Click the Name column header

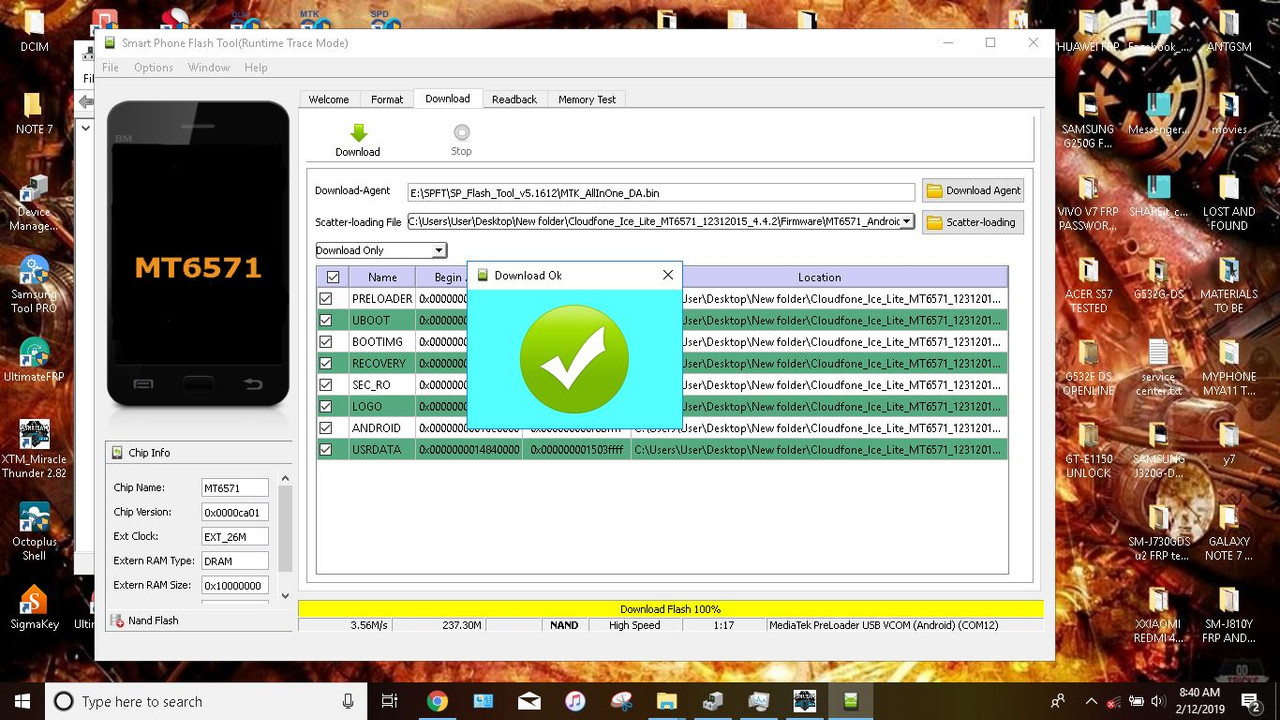382,277
